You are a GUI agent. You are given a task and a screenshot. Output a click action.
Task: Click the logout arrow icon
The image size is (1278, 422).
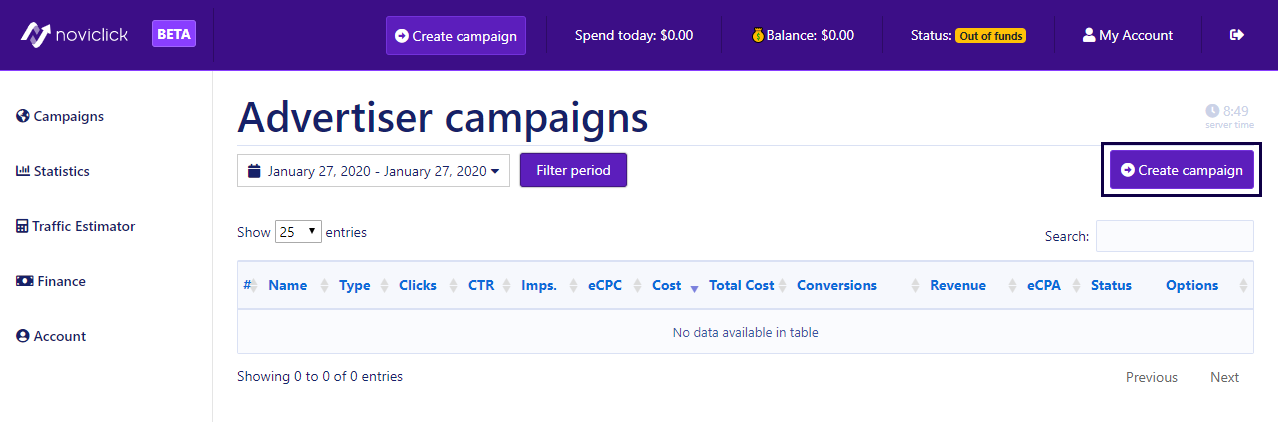pos(1237,35)
